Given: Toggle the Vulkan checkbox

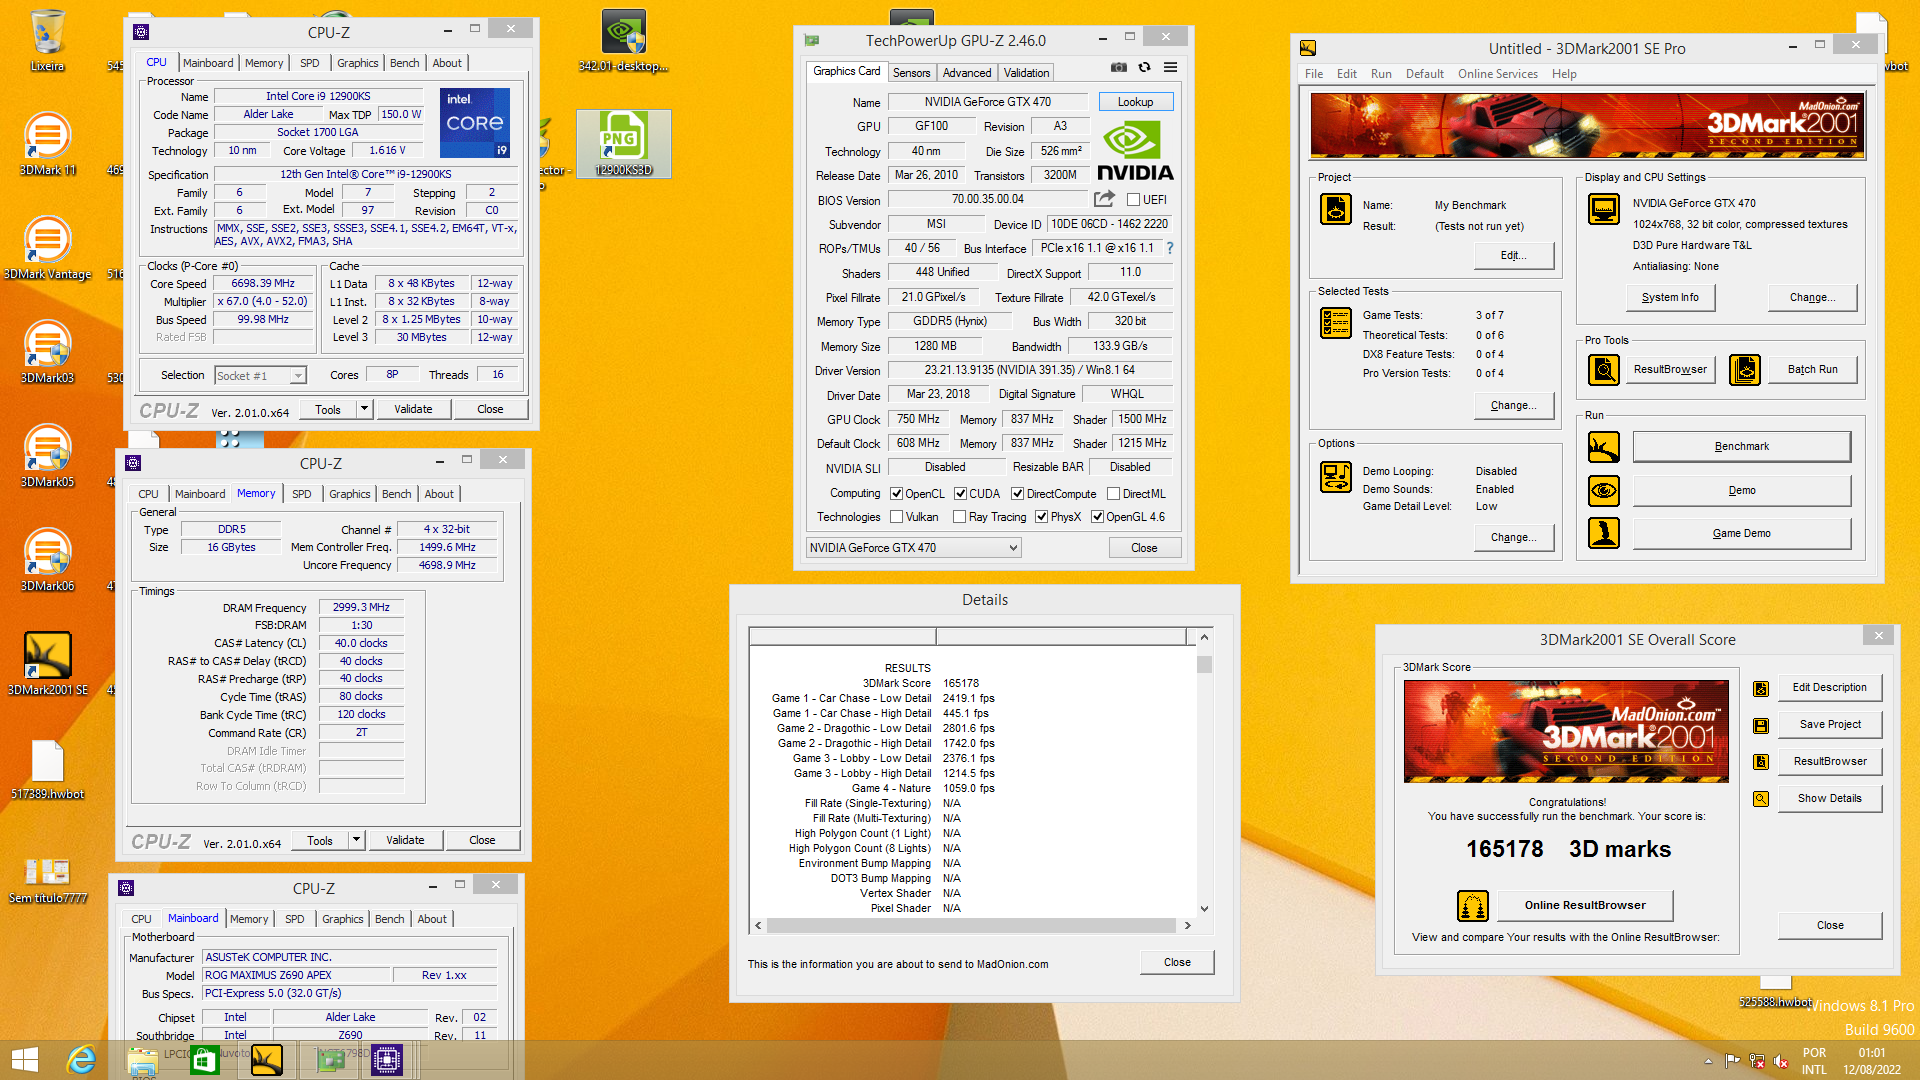Looking at the screenshot, I should [897, 517].
